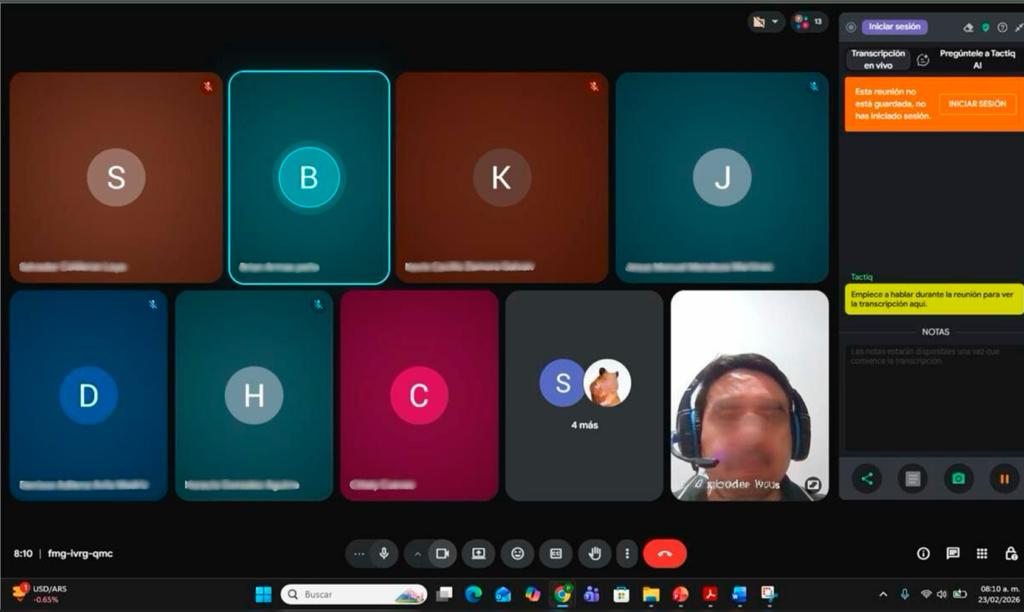
Task: Toggle the camera on or off
Action: (x=442, y=553)
